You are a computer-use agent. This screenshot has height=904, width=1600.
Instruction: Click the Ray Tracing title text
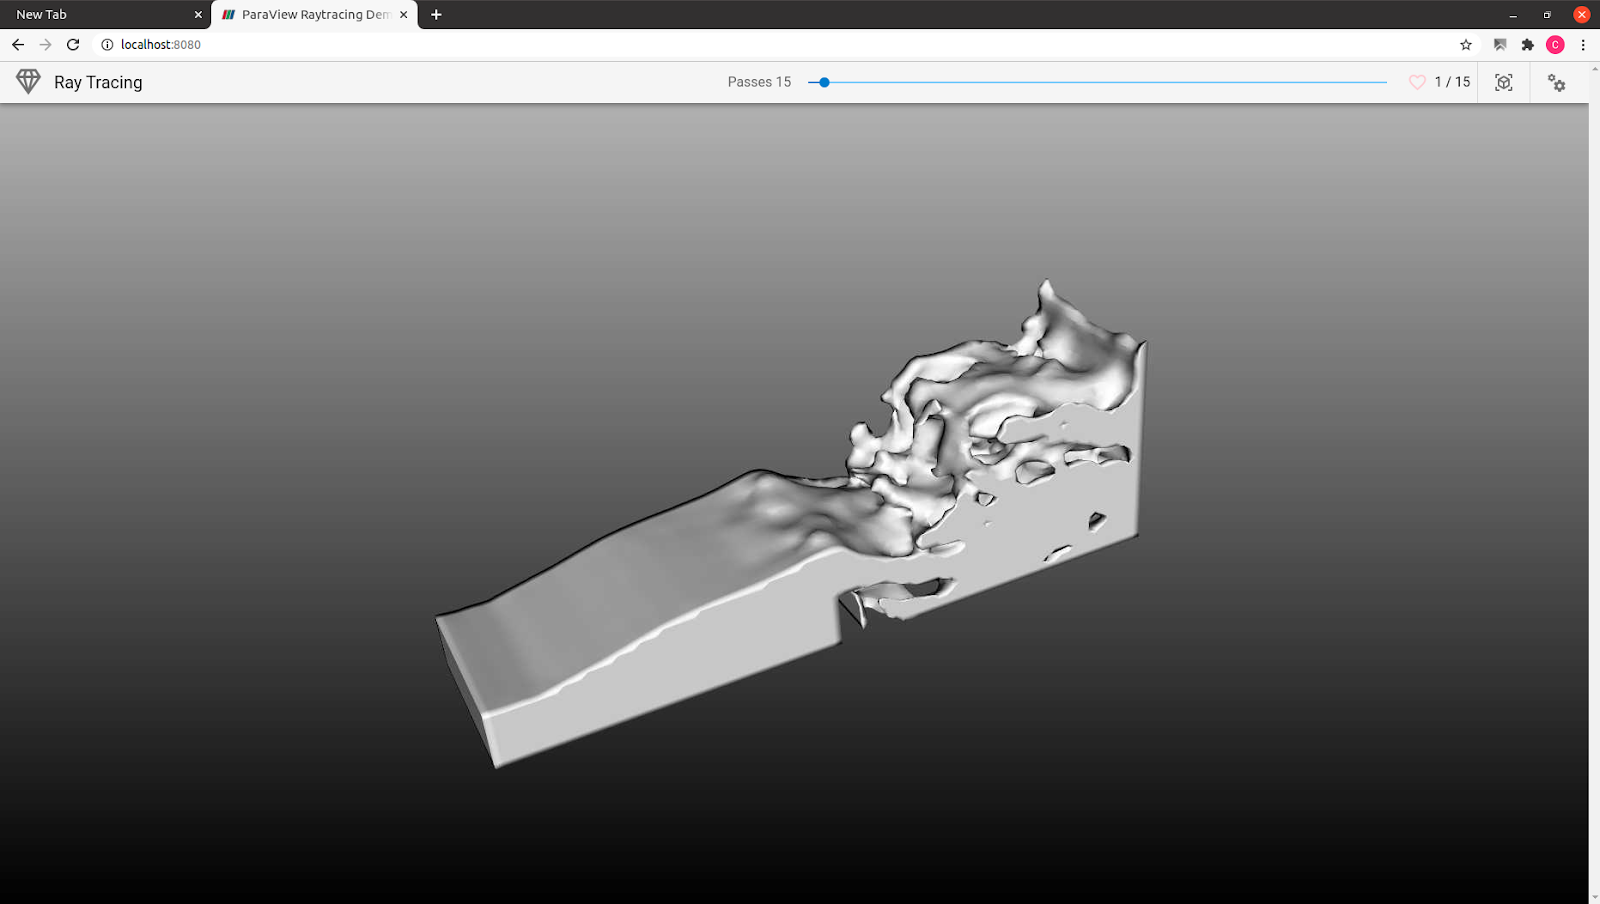point(98,82)
